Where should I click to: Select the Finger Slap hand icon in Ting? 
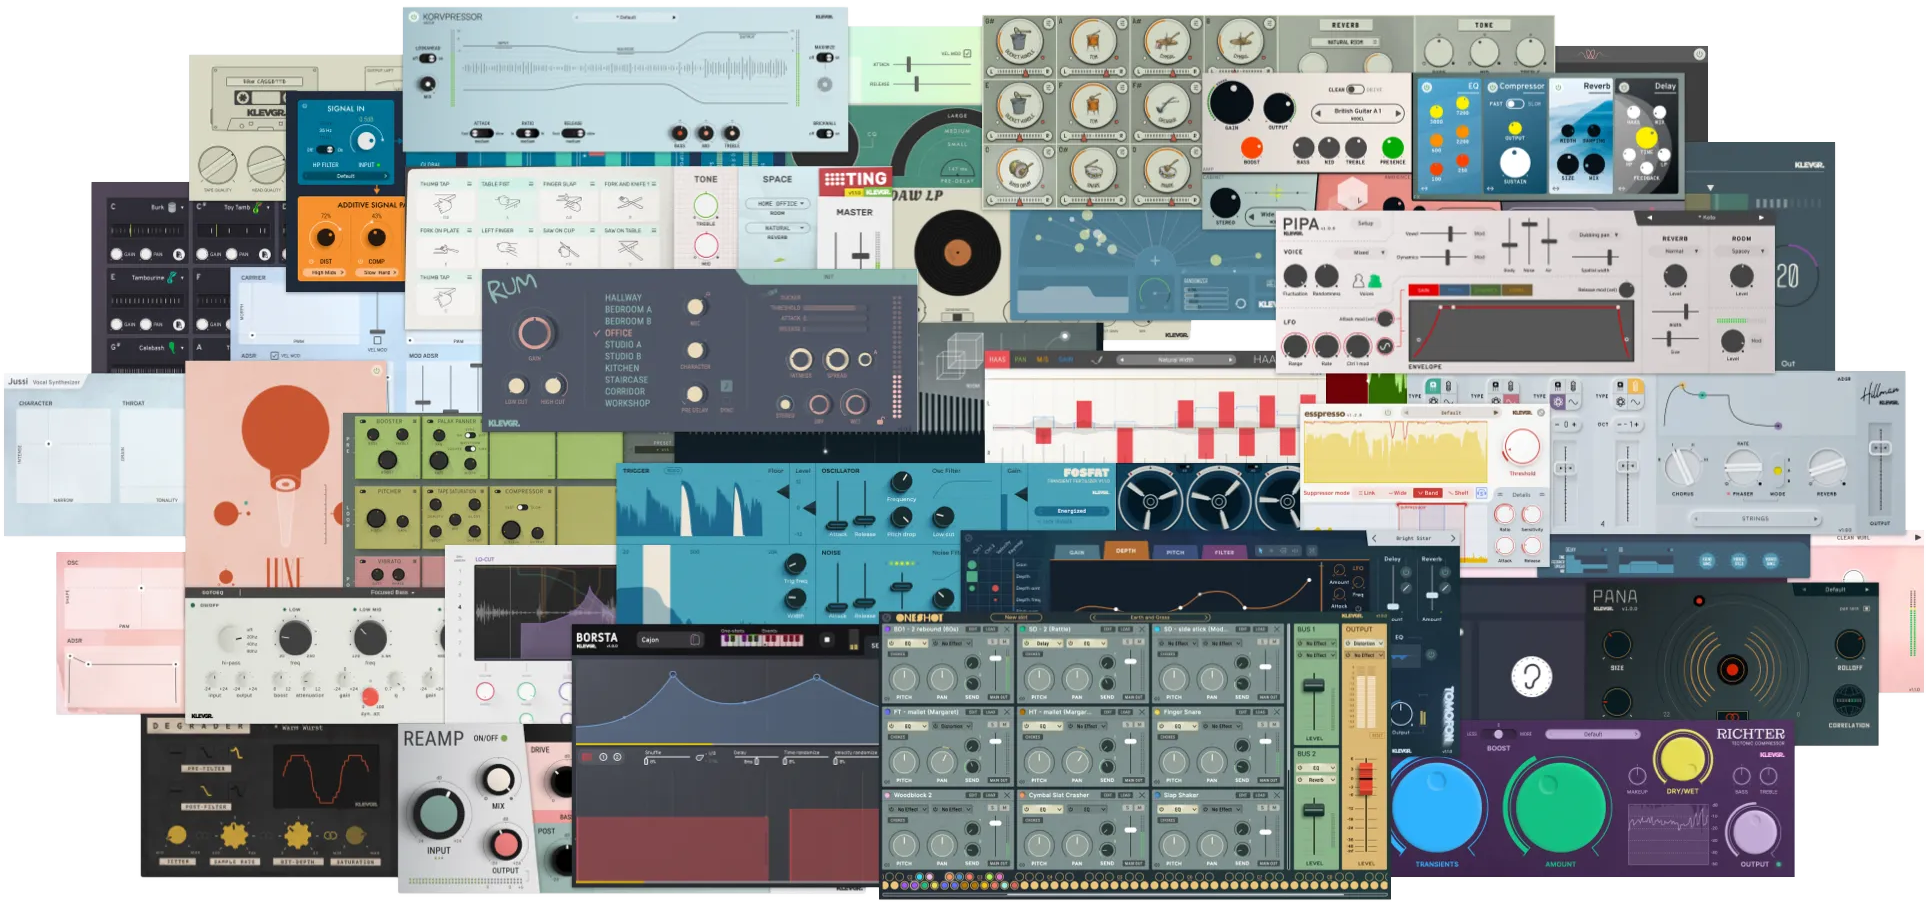[x=568, y=204]
